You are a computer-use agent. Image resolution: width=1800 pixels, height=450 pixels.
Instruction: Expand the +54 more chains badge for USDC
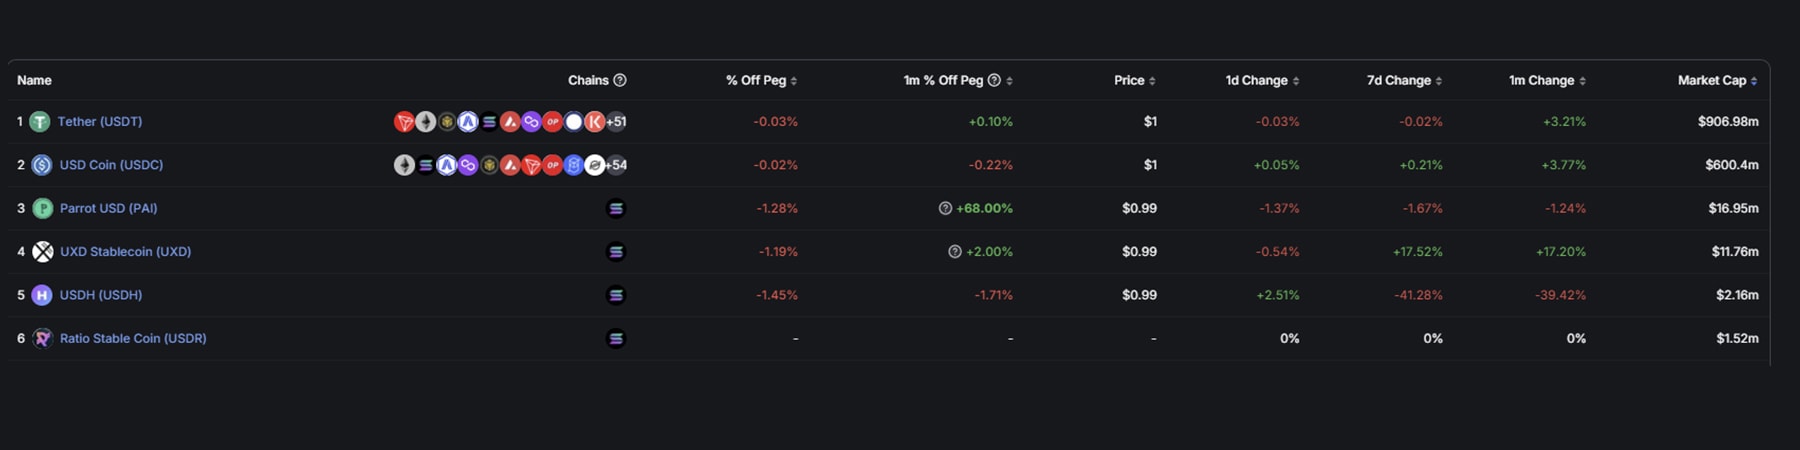[617, 165]
